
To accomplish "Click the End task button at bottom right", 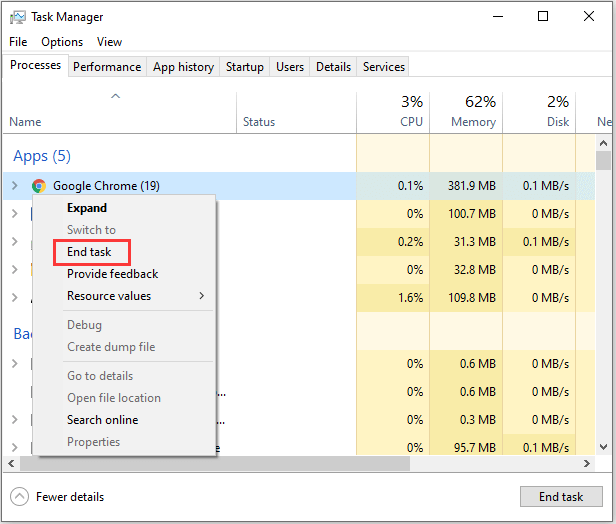I will pyautogui.click(x=561, y=497).
